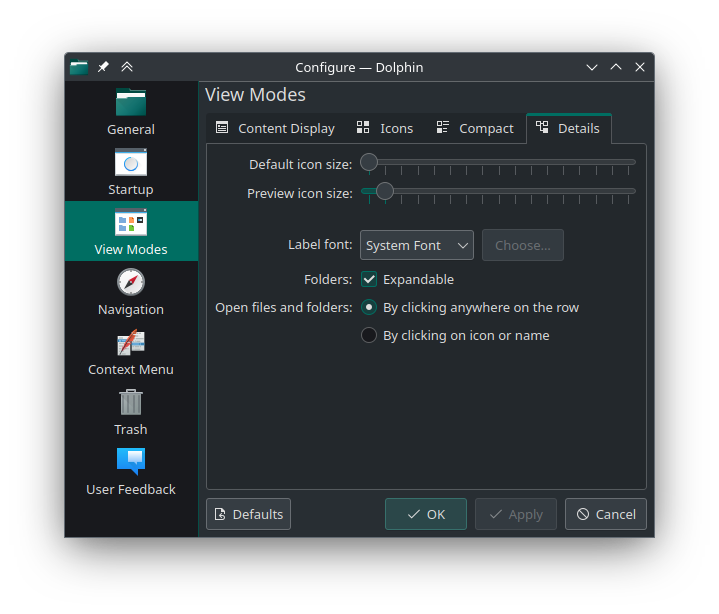The height and width of the screenshot is (614, 719).
Task: Confirm with the OK button
Action: tap(426, 514)
